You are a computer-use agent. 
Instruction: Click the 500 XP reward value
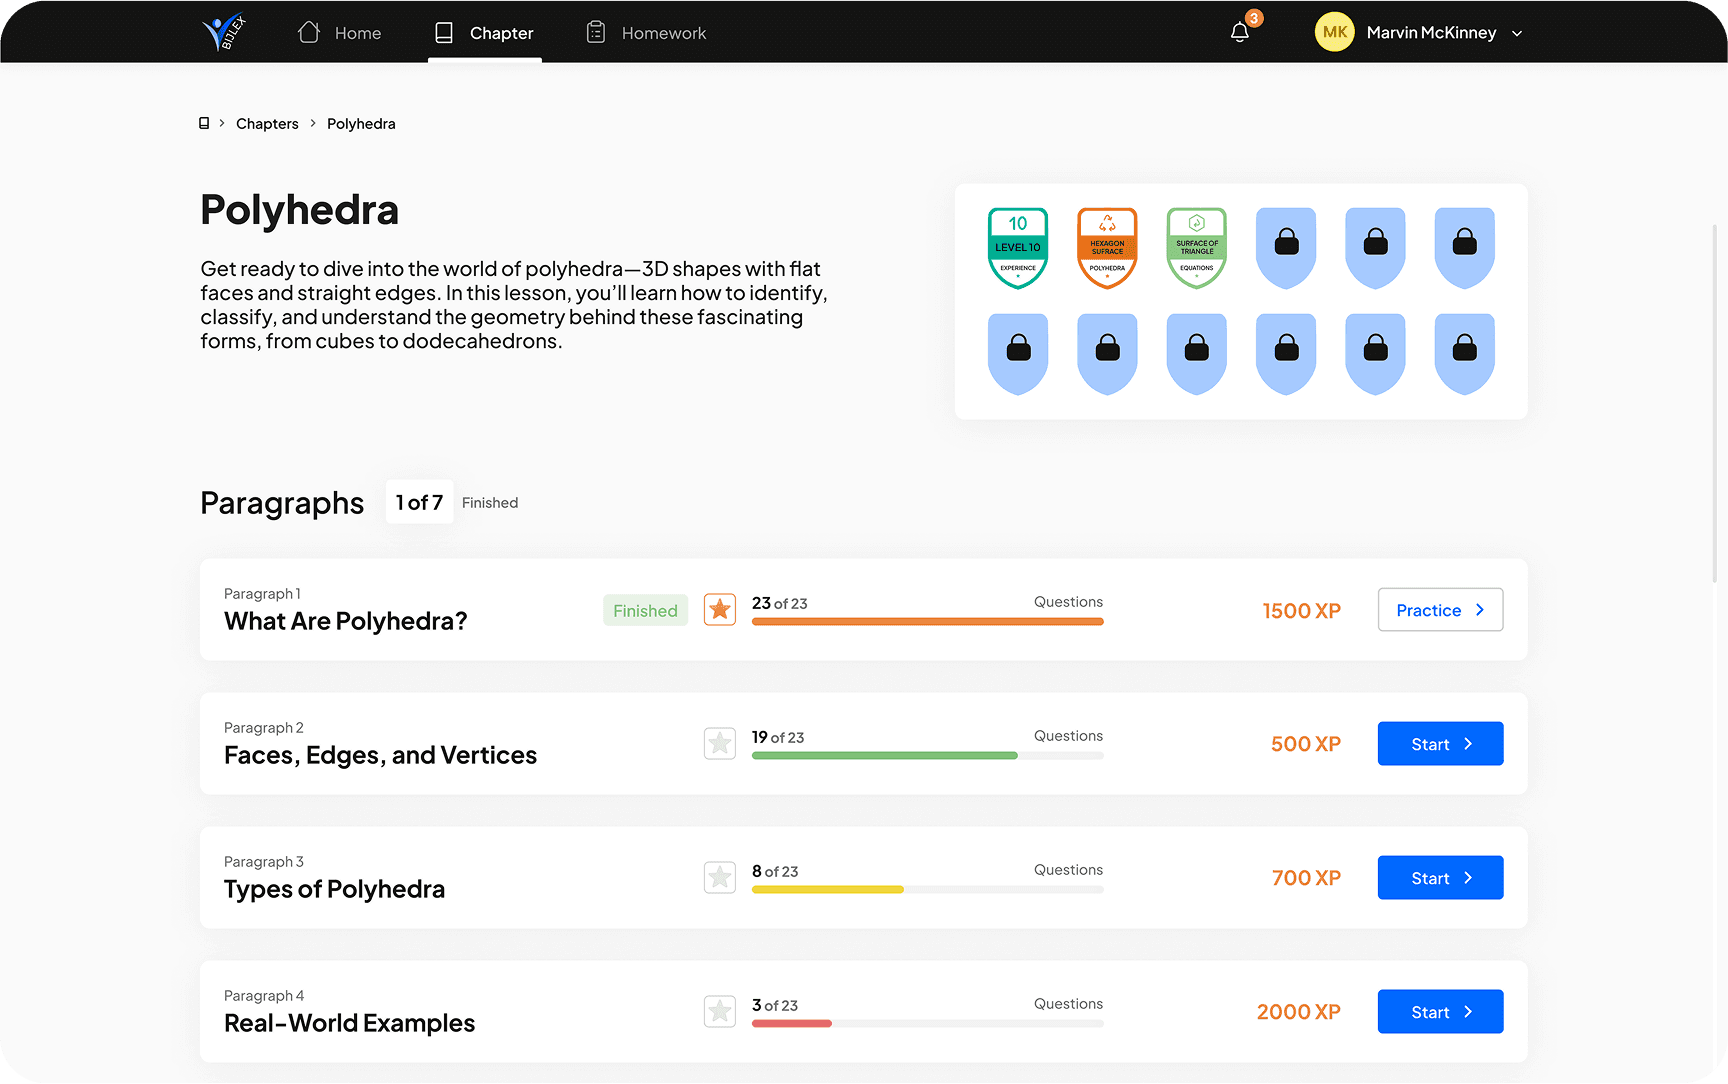click(1306, 744)
